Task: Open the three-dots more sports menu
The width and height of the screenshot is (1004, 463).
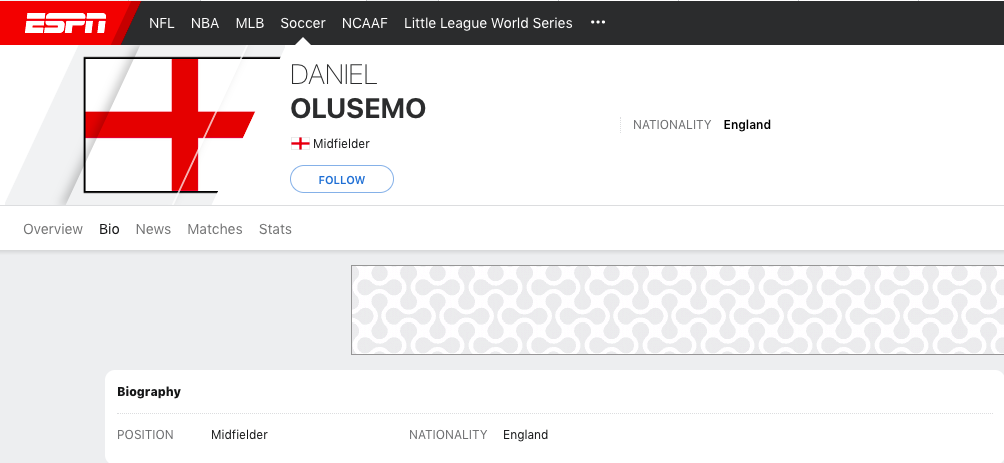Action: (598, 22)
